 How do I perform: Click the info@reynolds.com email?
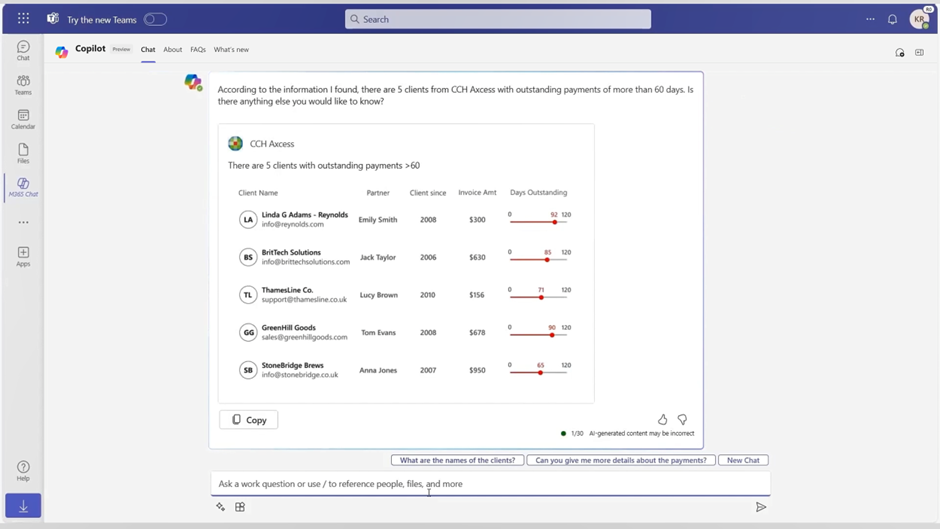293,224
